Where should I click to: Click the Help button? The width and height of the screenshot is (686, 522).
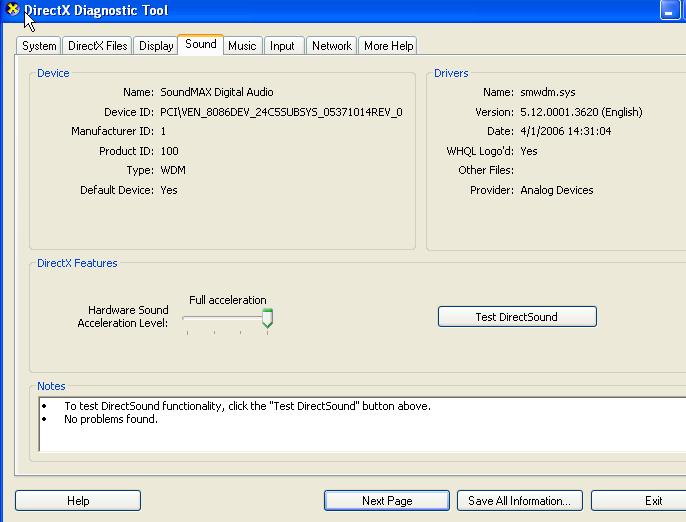coord(78,501)
